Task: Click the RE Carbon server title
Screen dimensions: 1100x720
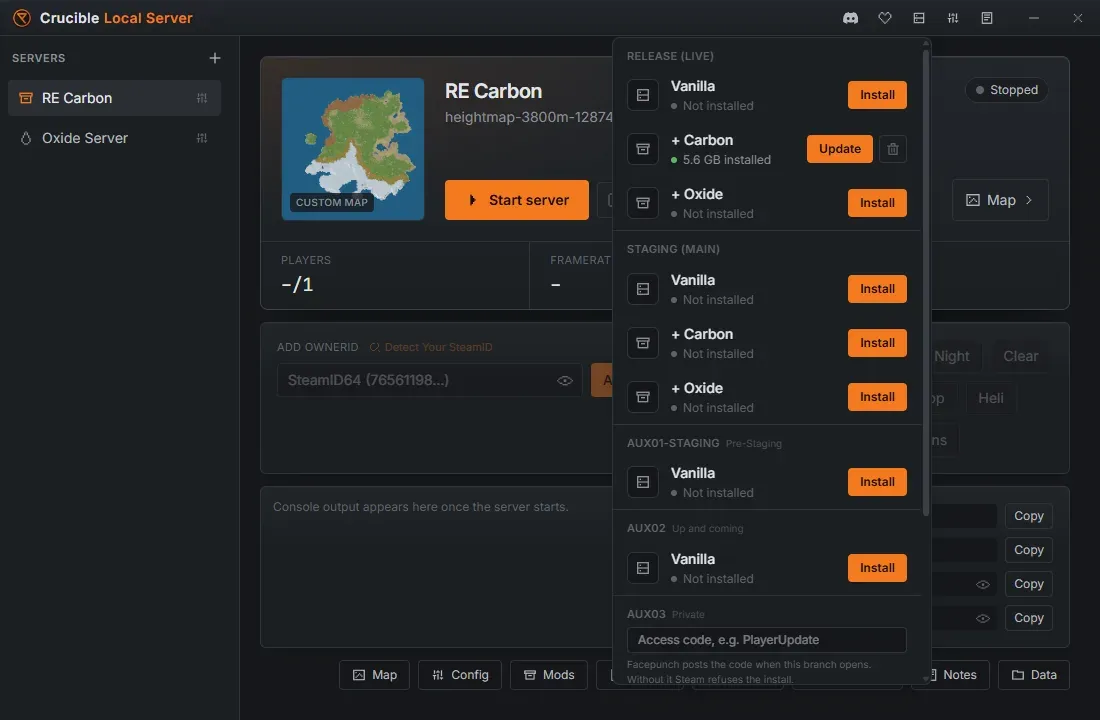Action: pos(493,91)
